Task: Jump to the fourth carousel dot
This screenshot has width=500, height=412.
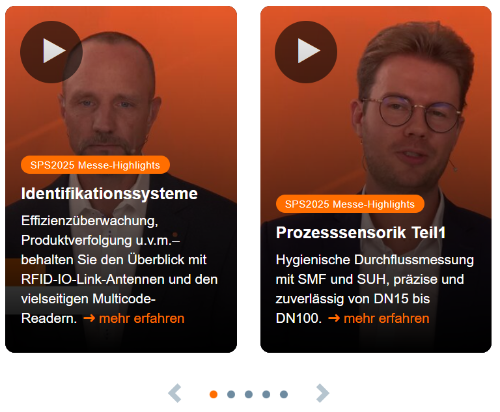Action: (x=266, y=394)
